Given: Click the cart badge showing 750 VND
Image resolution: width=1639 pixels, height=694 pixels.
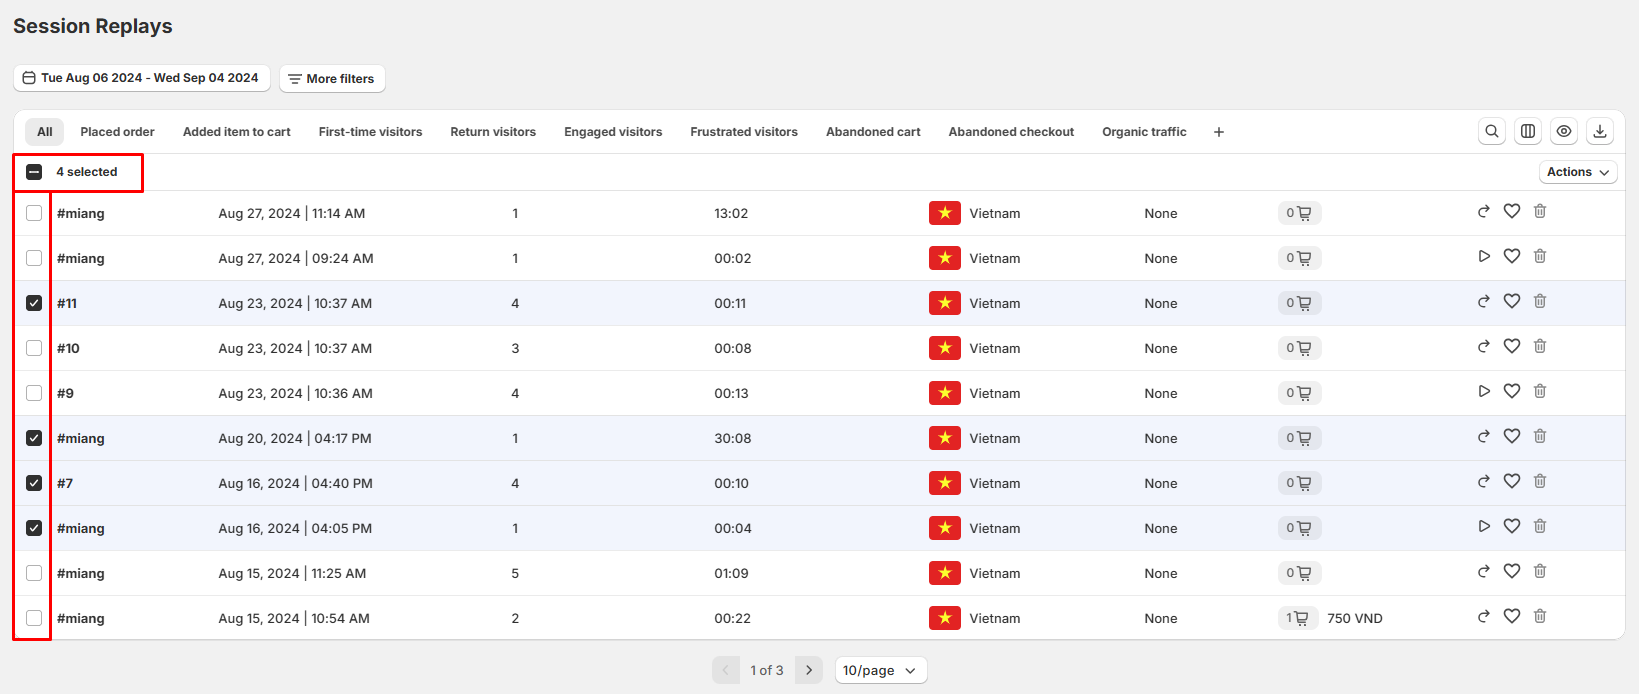Looking at the screenshot, I should (1298, 618).
